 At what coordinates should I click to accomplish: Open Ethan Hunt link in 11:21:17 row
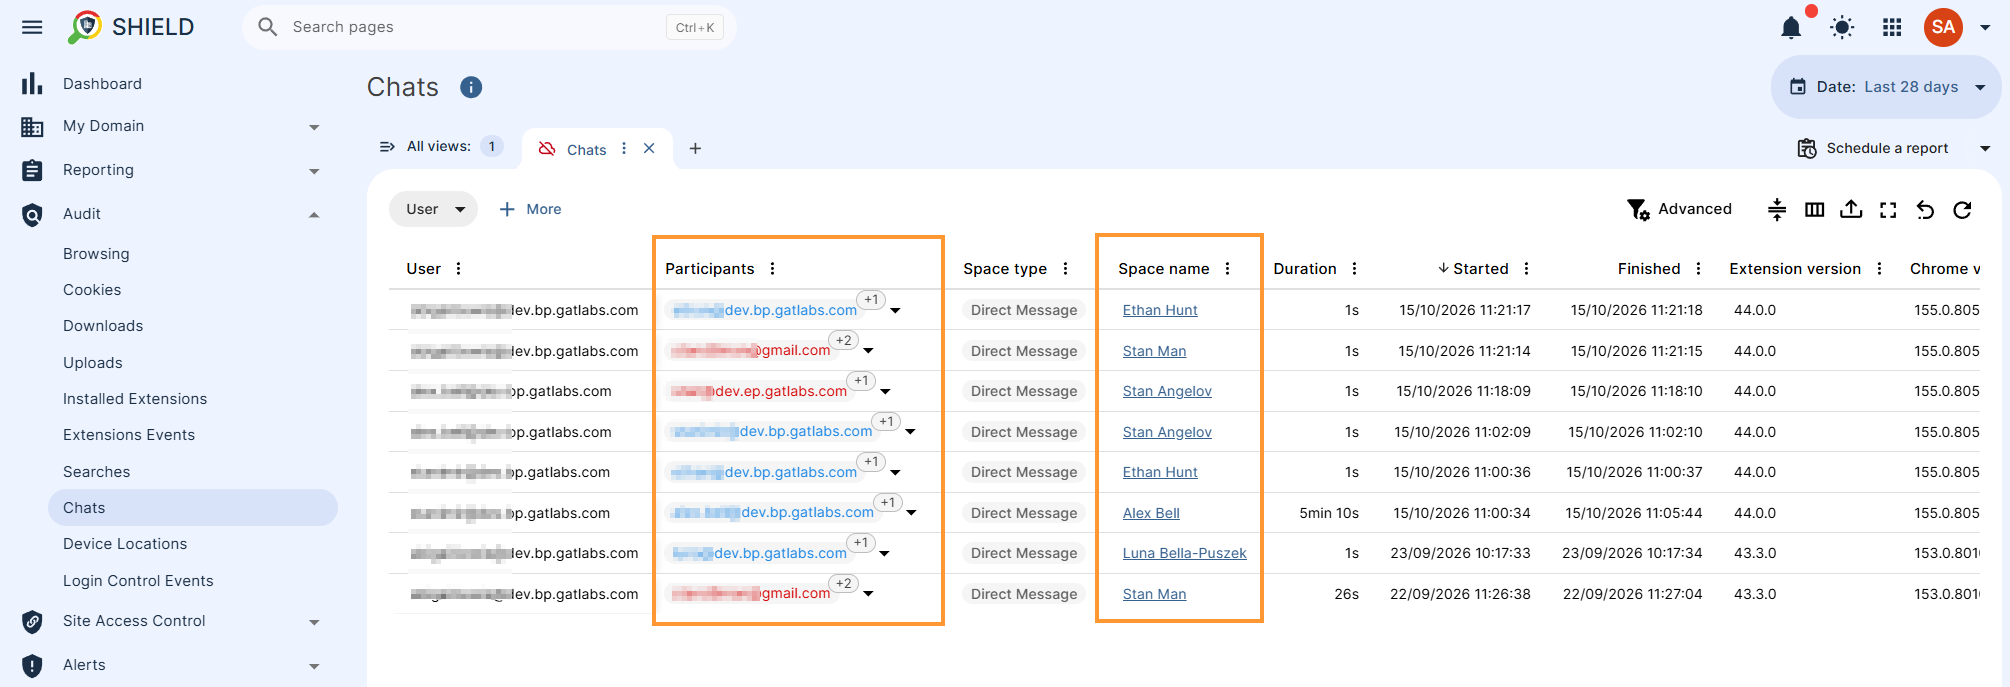tap(1160, 310)
